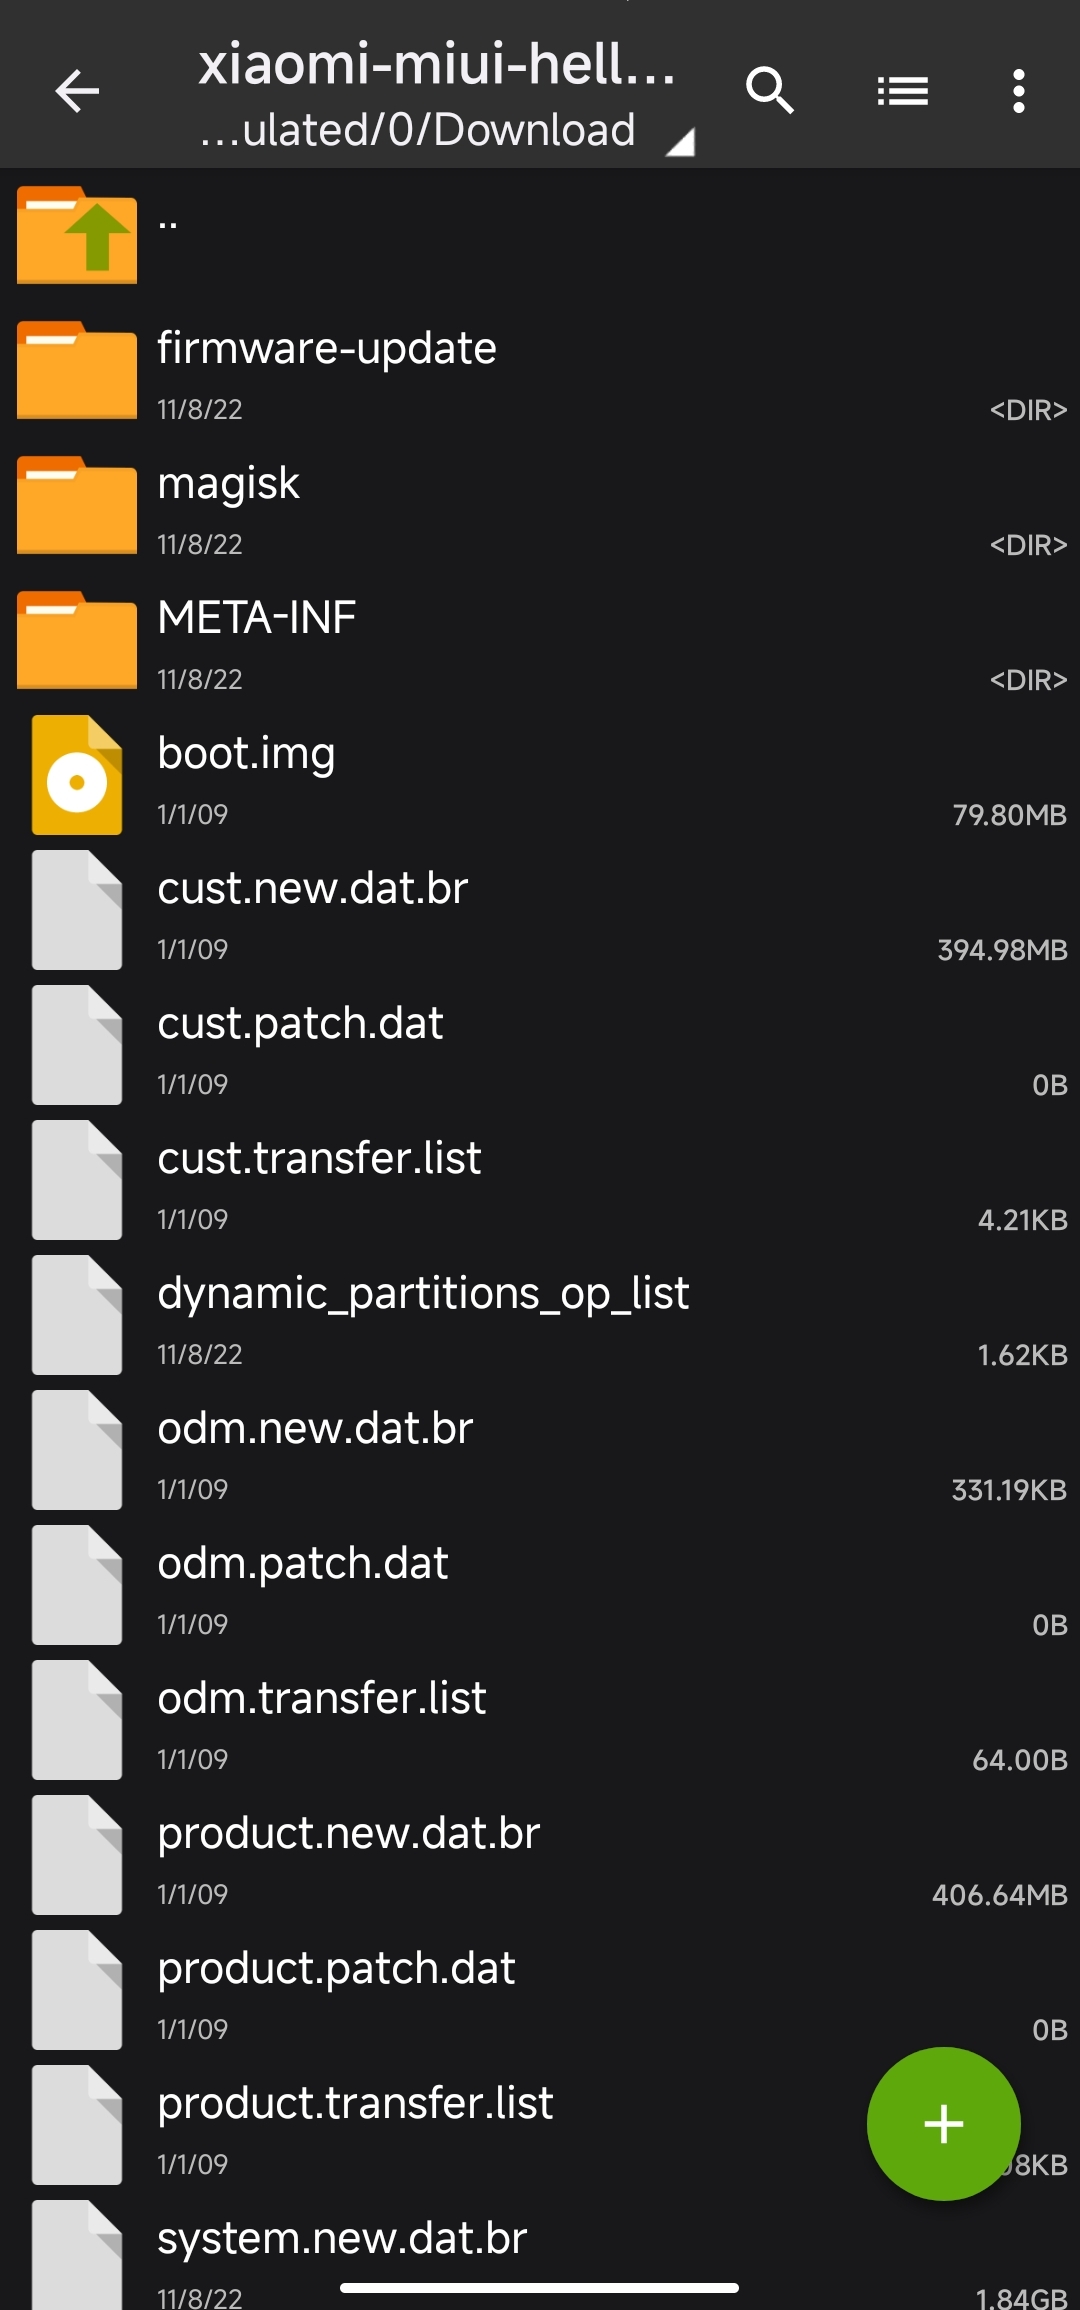Select product.patch.dat file icon
The height and width of the screenshot is (2310, 1080).
pos(77,1990)
